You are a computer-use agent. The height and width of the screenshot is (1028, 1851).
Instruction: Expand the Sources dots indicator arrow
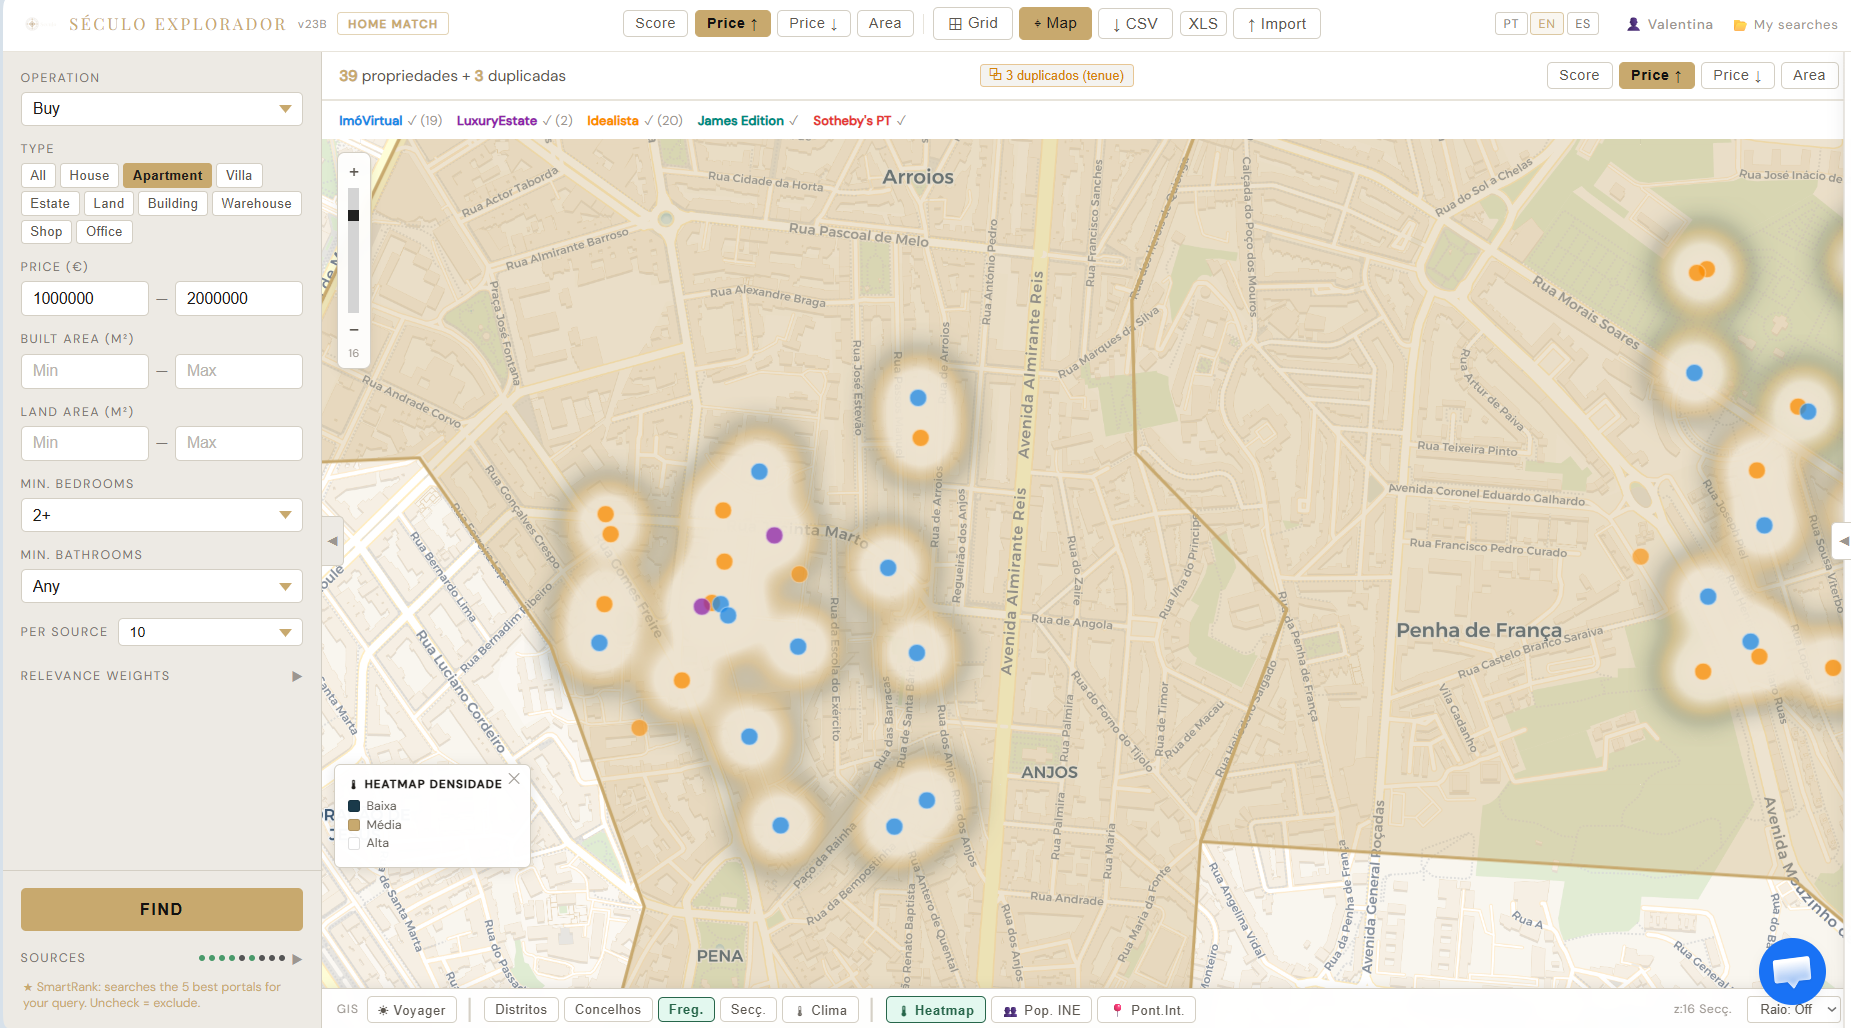click(x=297, y=959)
